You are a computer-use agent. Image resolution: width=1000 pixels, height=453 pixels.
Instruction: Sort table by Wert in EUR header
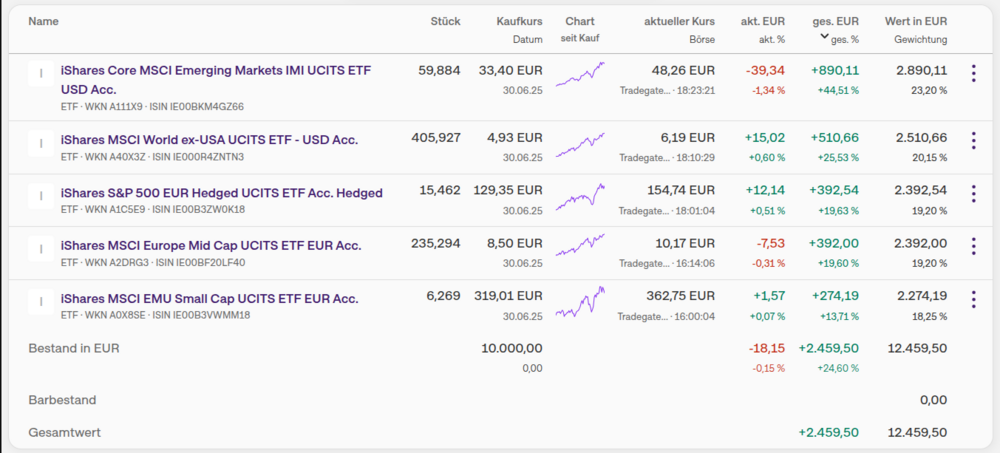916,21
